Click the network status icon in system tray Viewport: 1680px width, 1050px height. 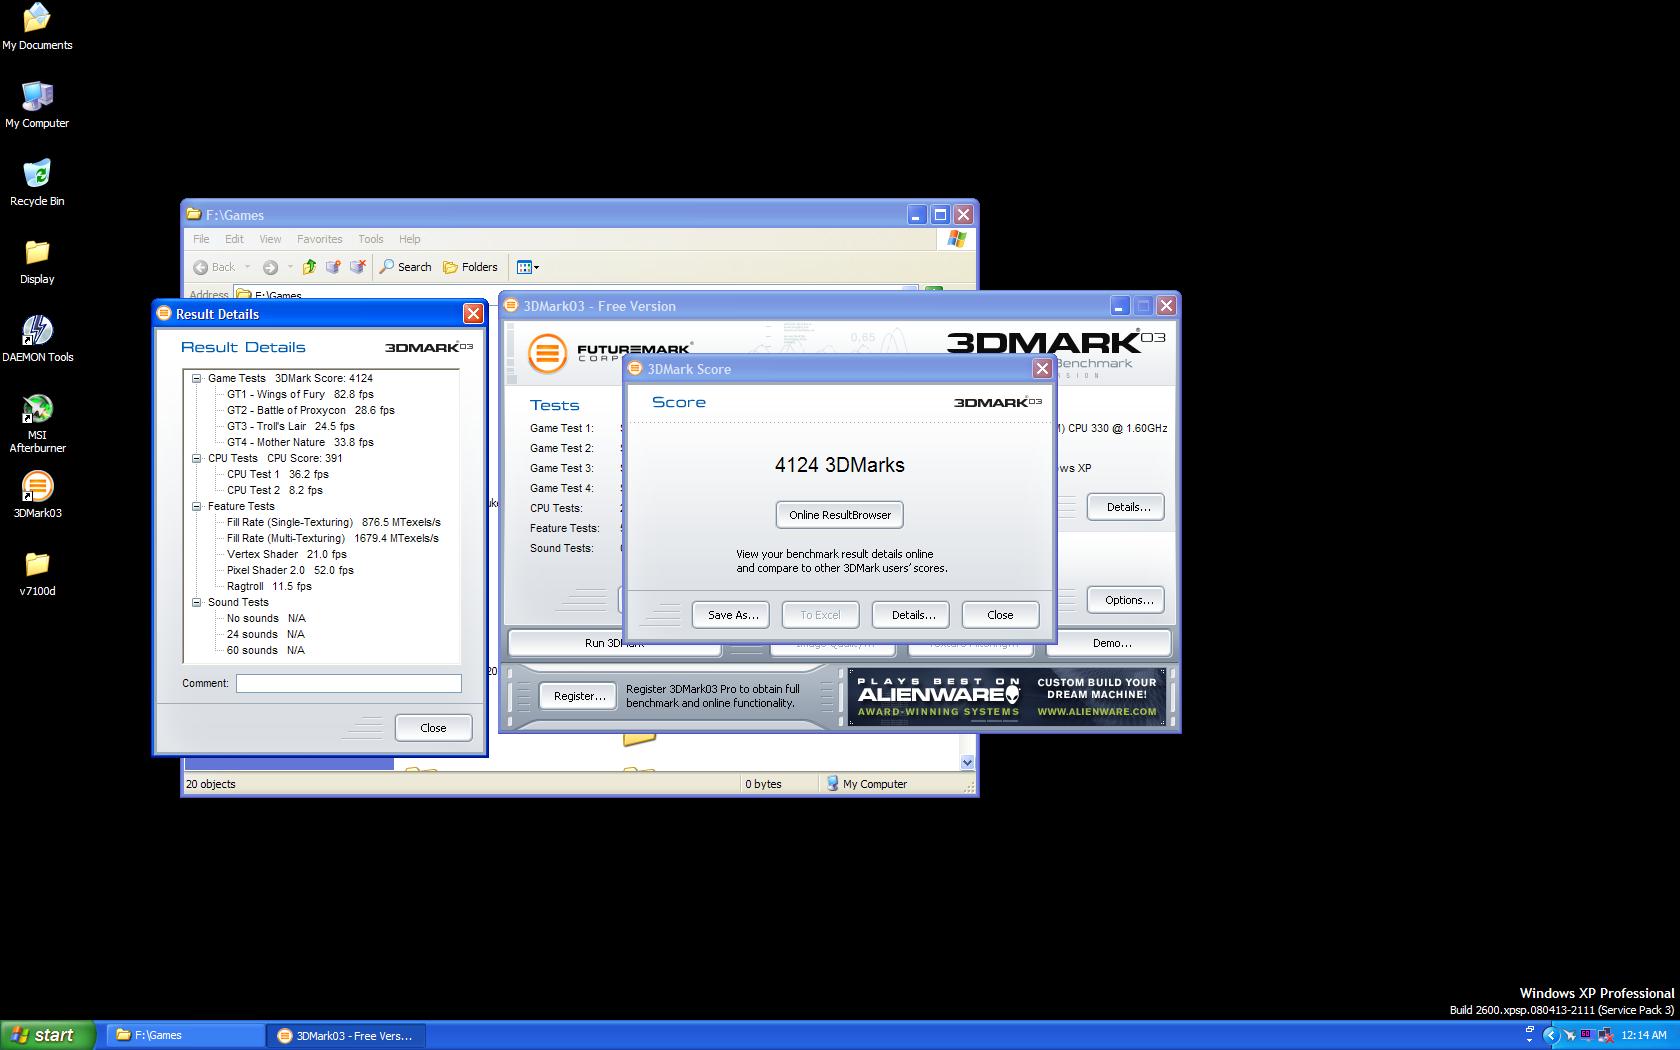pyautogui.click(x=1606, y=1037)
